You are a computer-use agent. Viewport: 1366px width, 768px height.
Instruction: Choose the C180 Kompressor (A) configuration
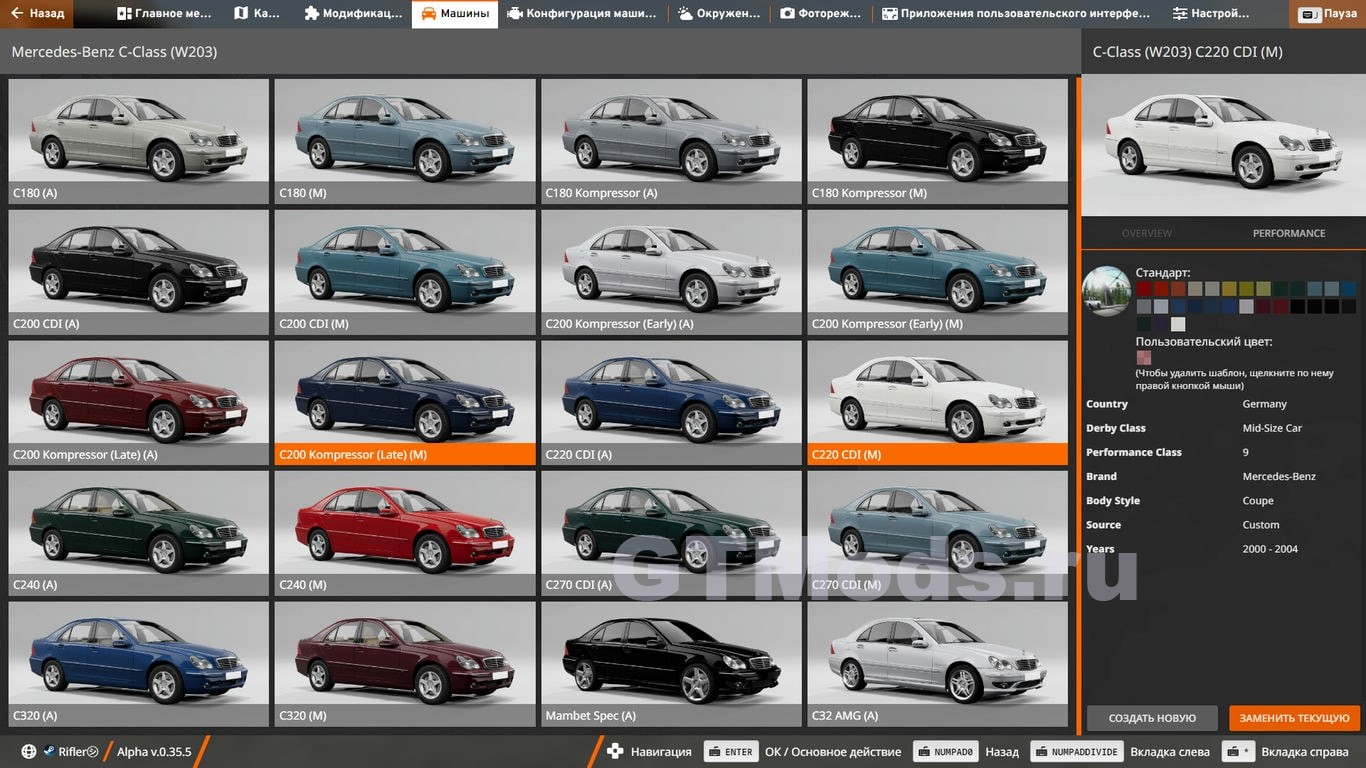pyautogui.click(x=671, y=141)
